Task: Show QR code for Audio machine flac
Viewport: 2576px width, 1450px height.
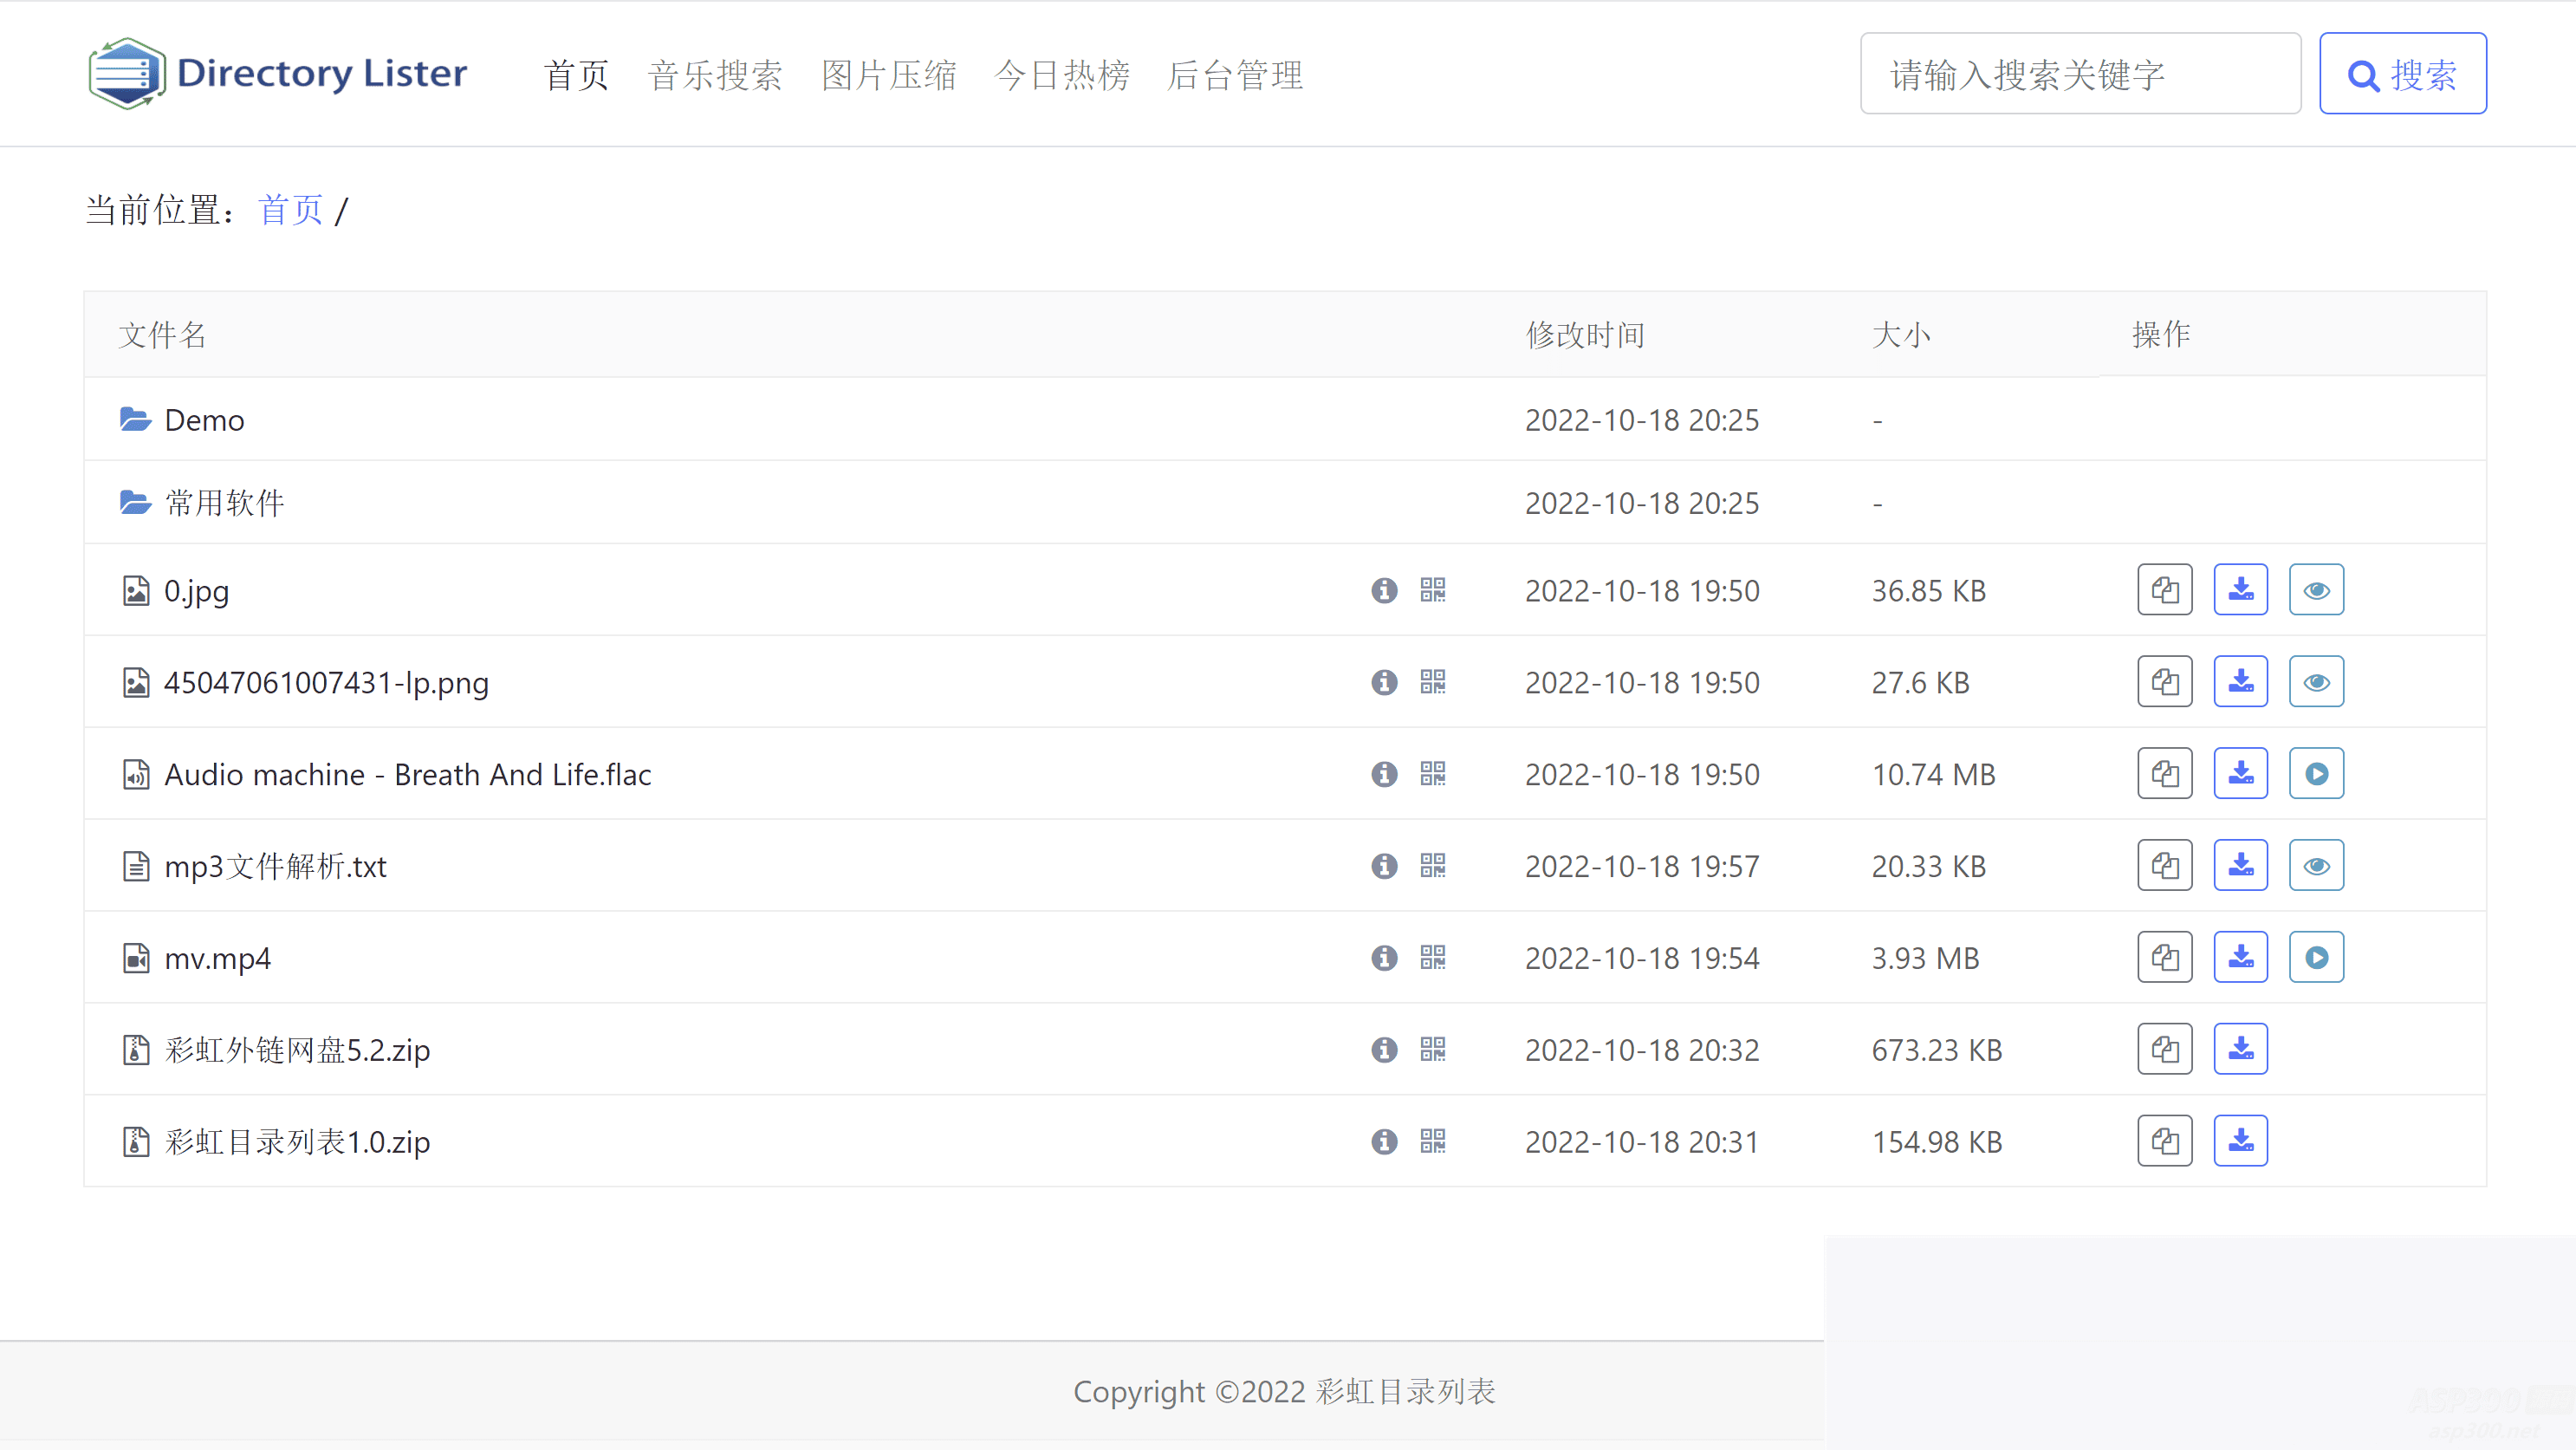Action: coord(1432,774)
